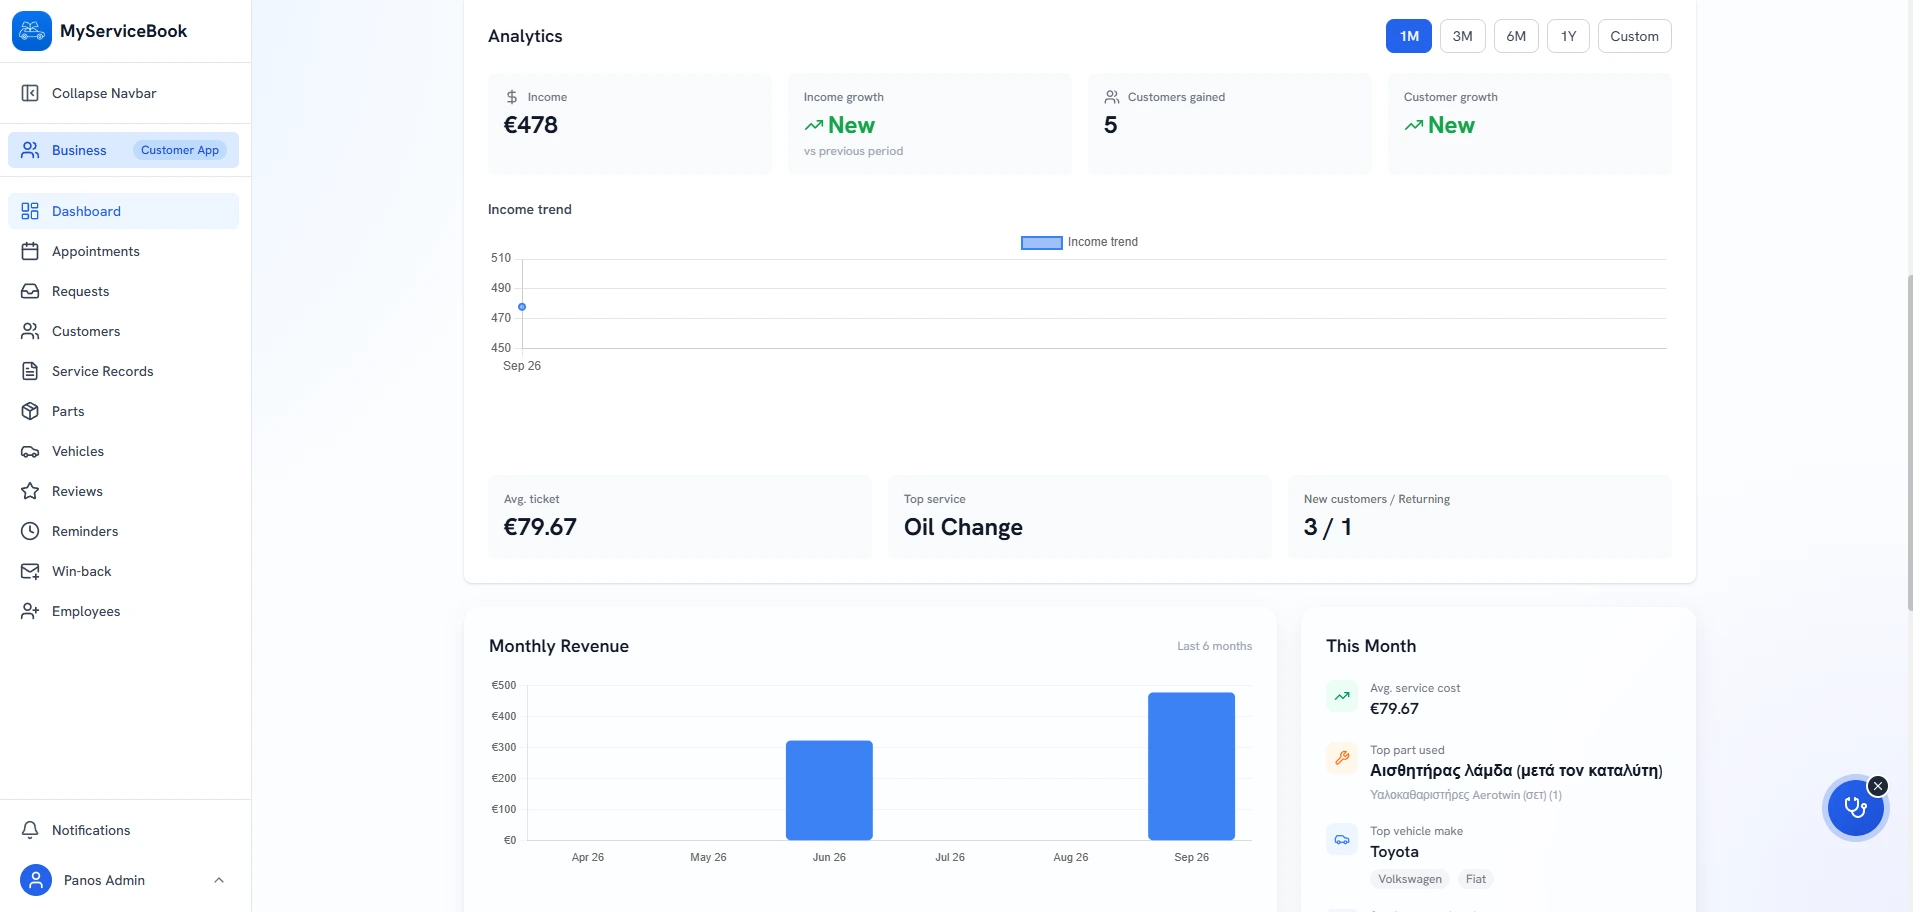The image size is (1913, 912).
Task: Click the MyServiceBook logo icon
Action: (x=32, y=31)
